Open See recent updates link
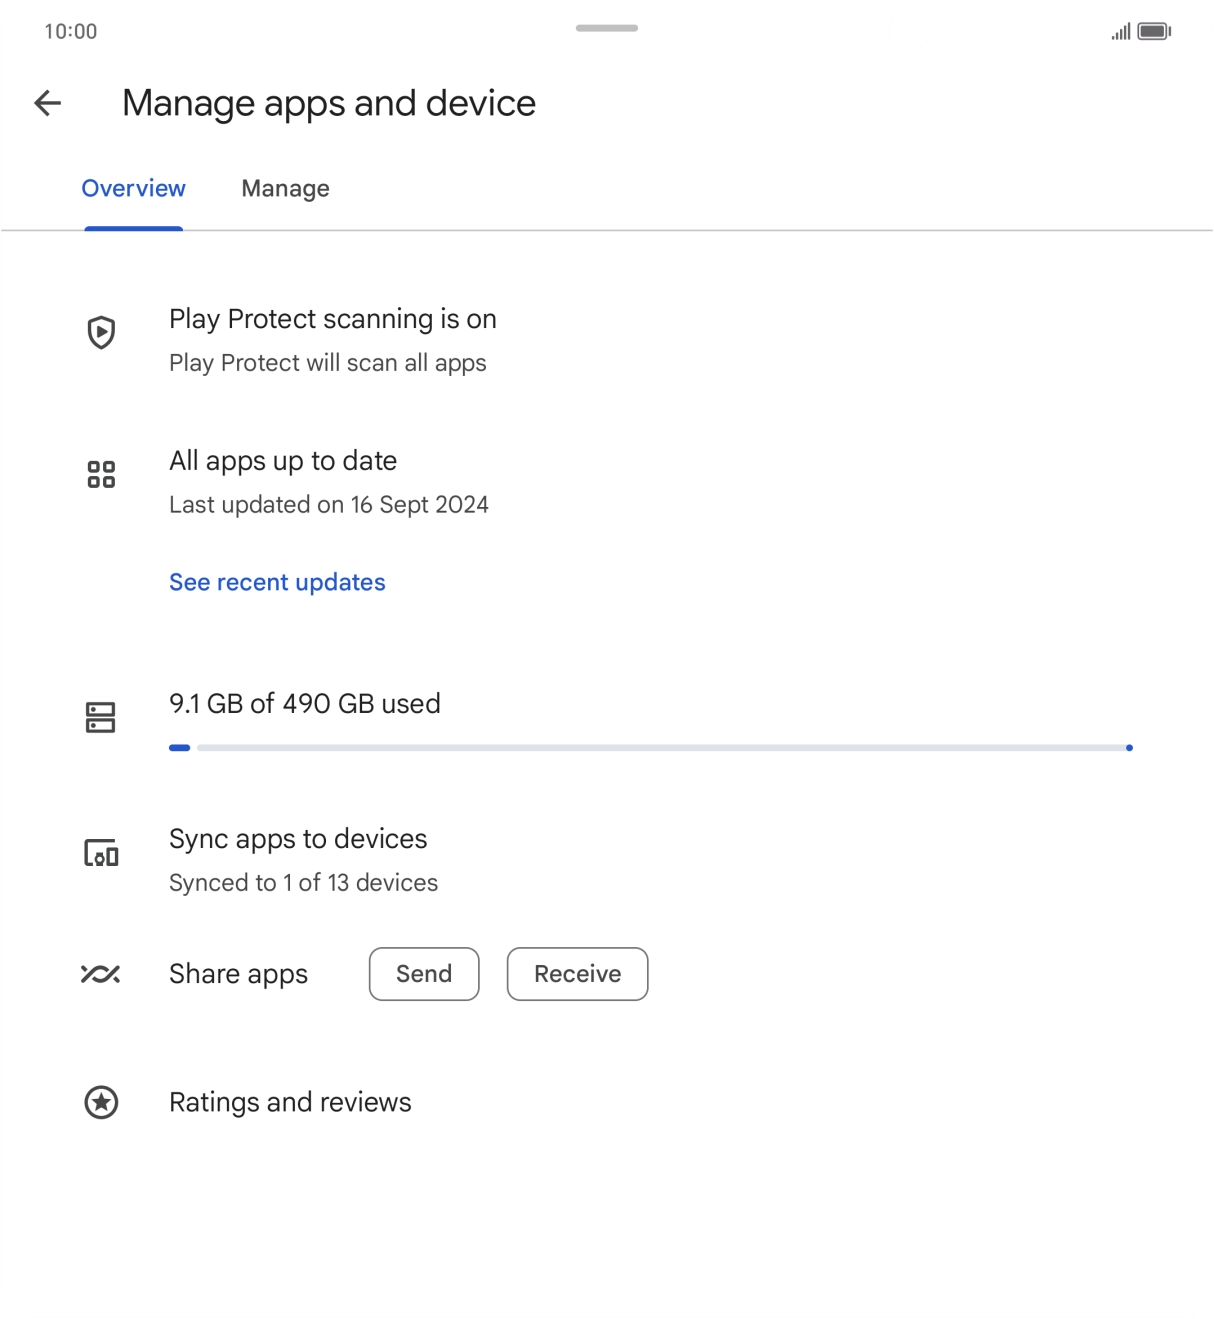Screen dimensions: 1214x1319 click(x=277, y=582)
